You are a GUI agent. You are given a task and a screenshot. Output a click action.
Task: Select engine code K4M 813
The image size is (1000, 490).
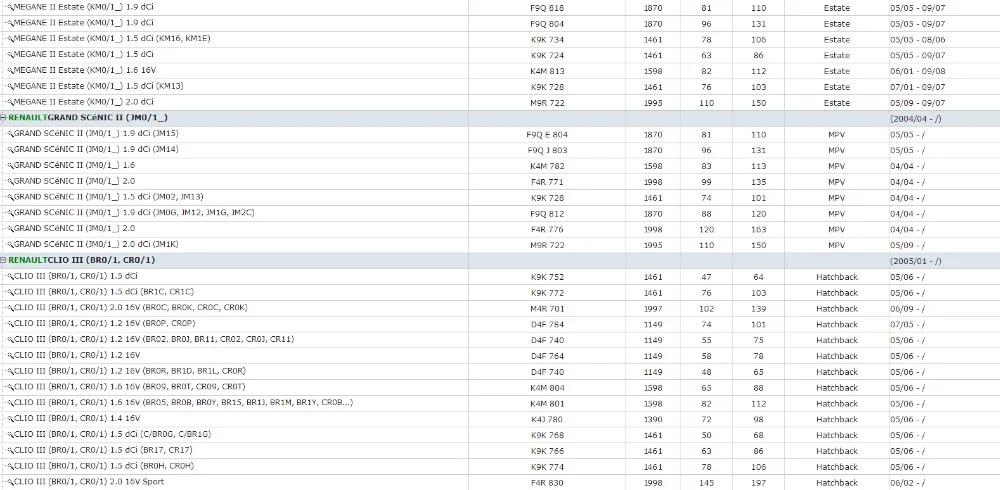tap(547, 71)
